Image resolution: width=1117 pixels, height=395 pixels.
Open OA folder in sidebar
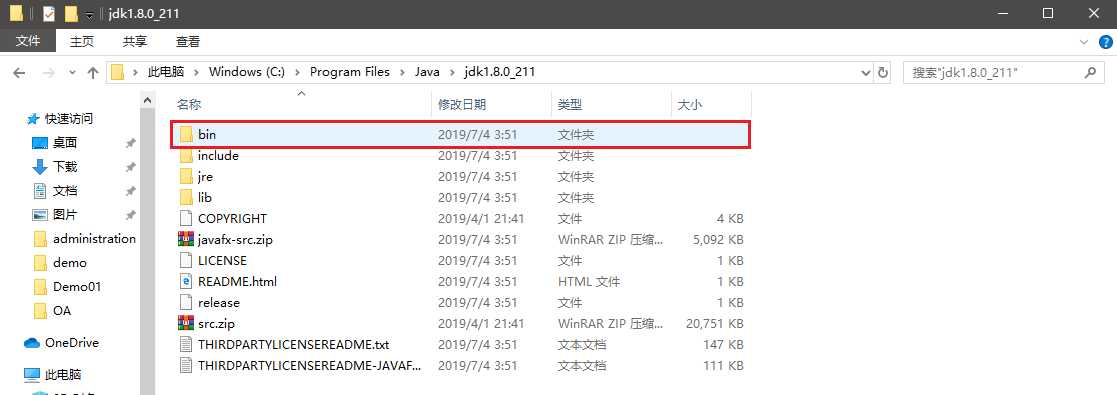[x=61, y=311]
